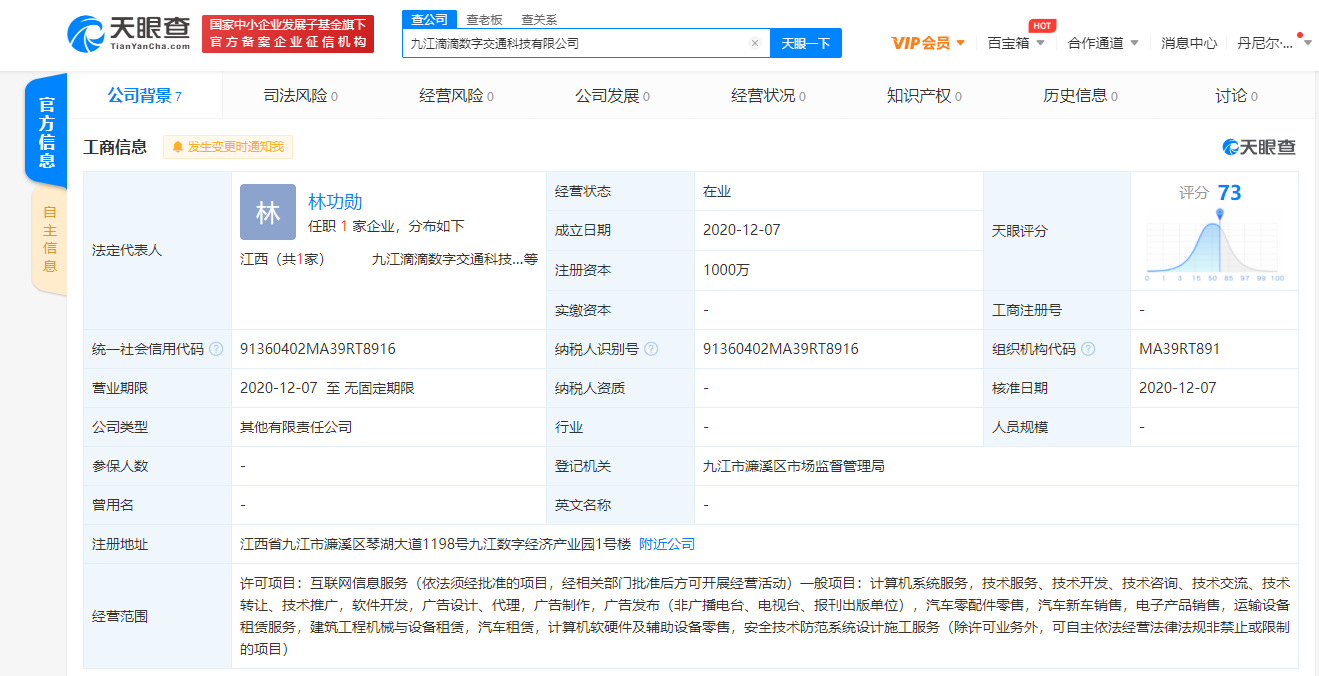Click the 林 avatar of the legal representative
1319x676 pixels.
pos(267,212)
